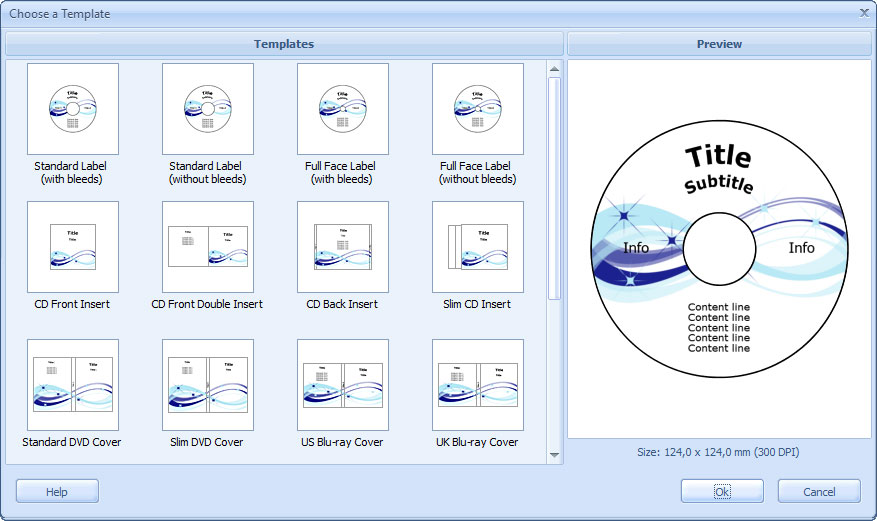
Task: Click the 'US Blu-ray Cover' caption text
Action: tap(342, 442)
